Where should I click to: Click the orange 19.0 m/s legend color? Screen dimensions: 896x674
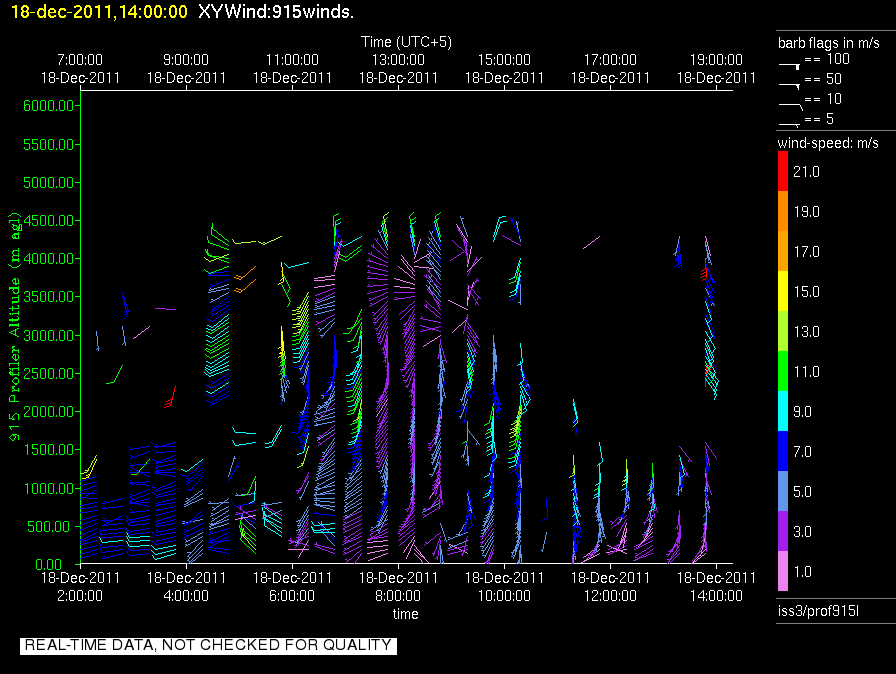pos(783,211)
